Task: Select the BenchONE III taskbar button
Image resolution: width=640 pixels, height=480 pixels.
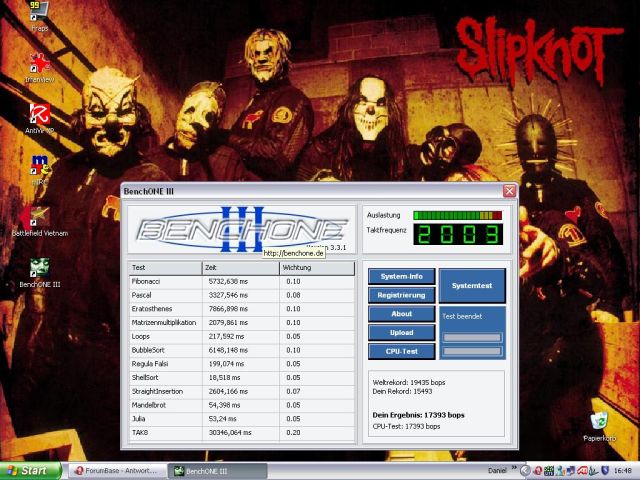Action: click(x=218, y=471)
